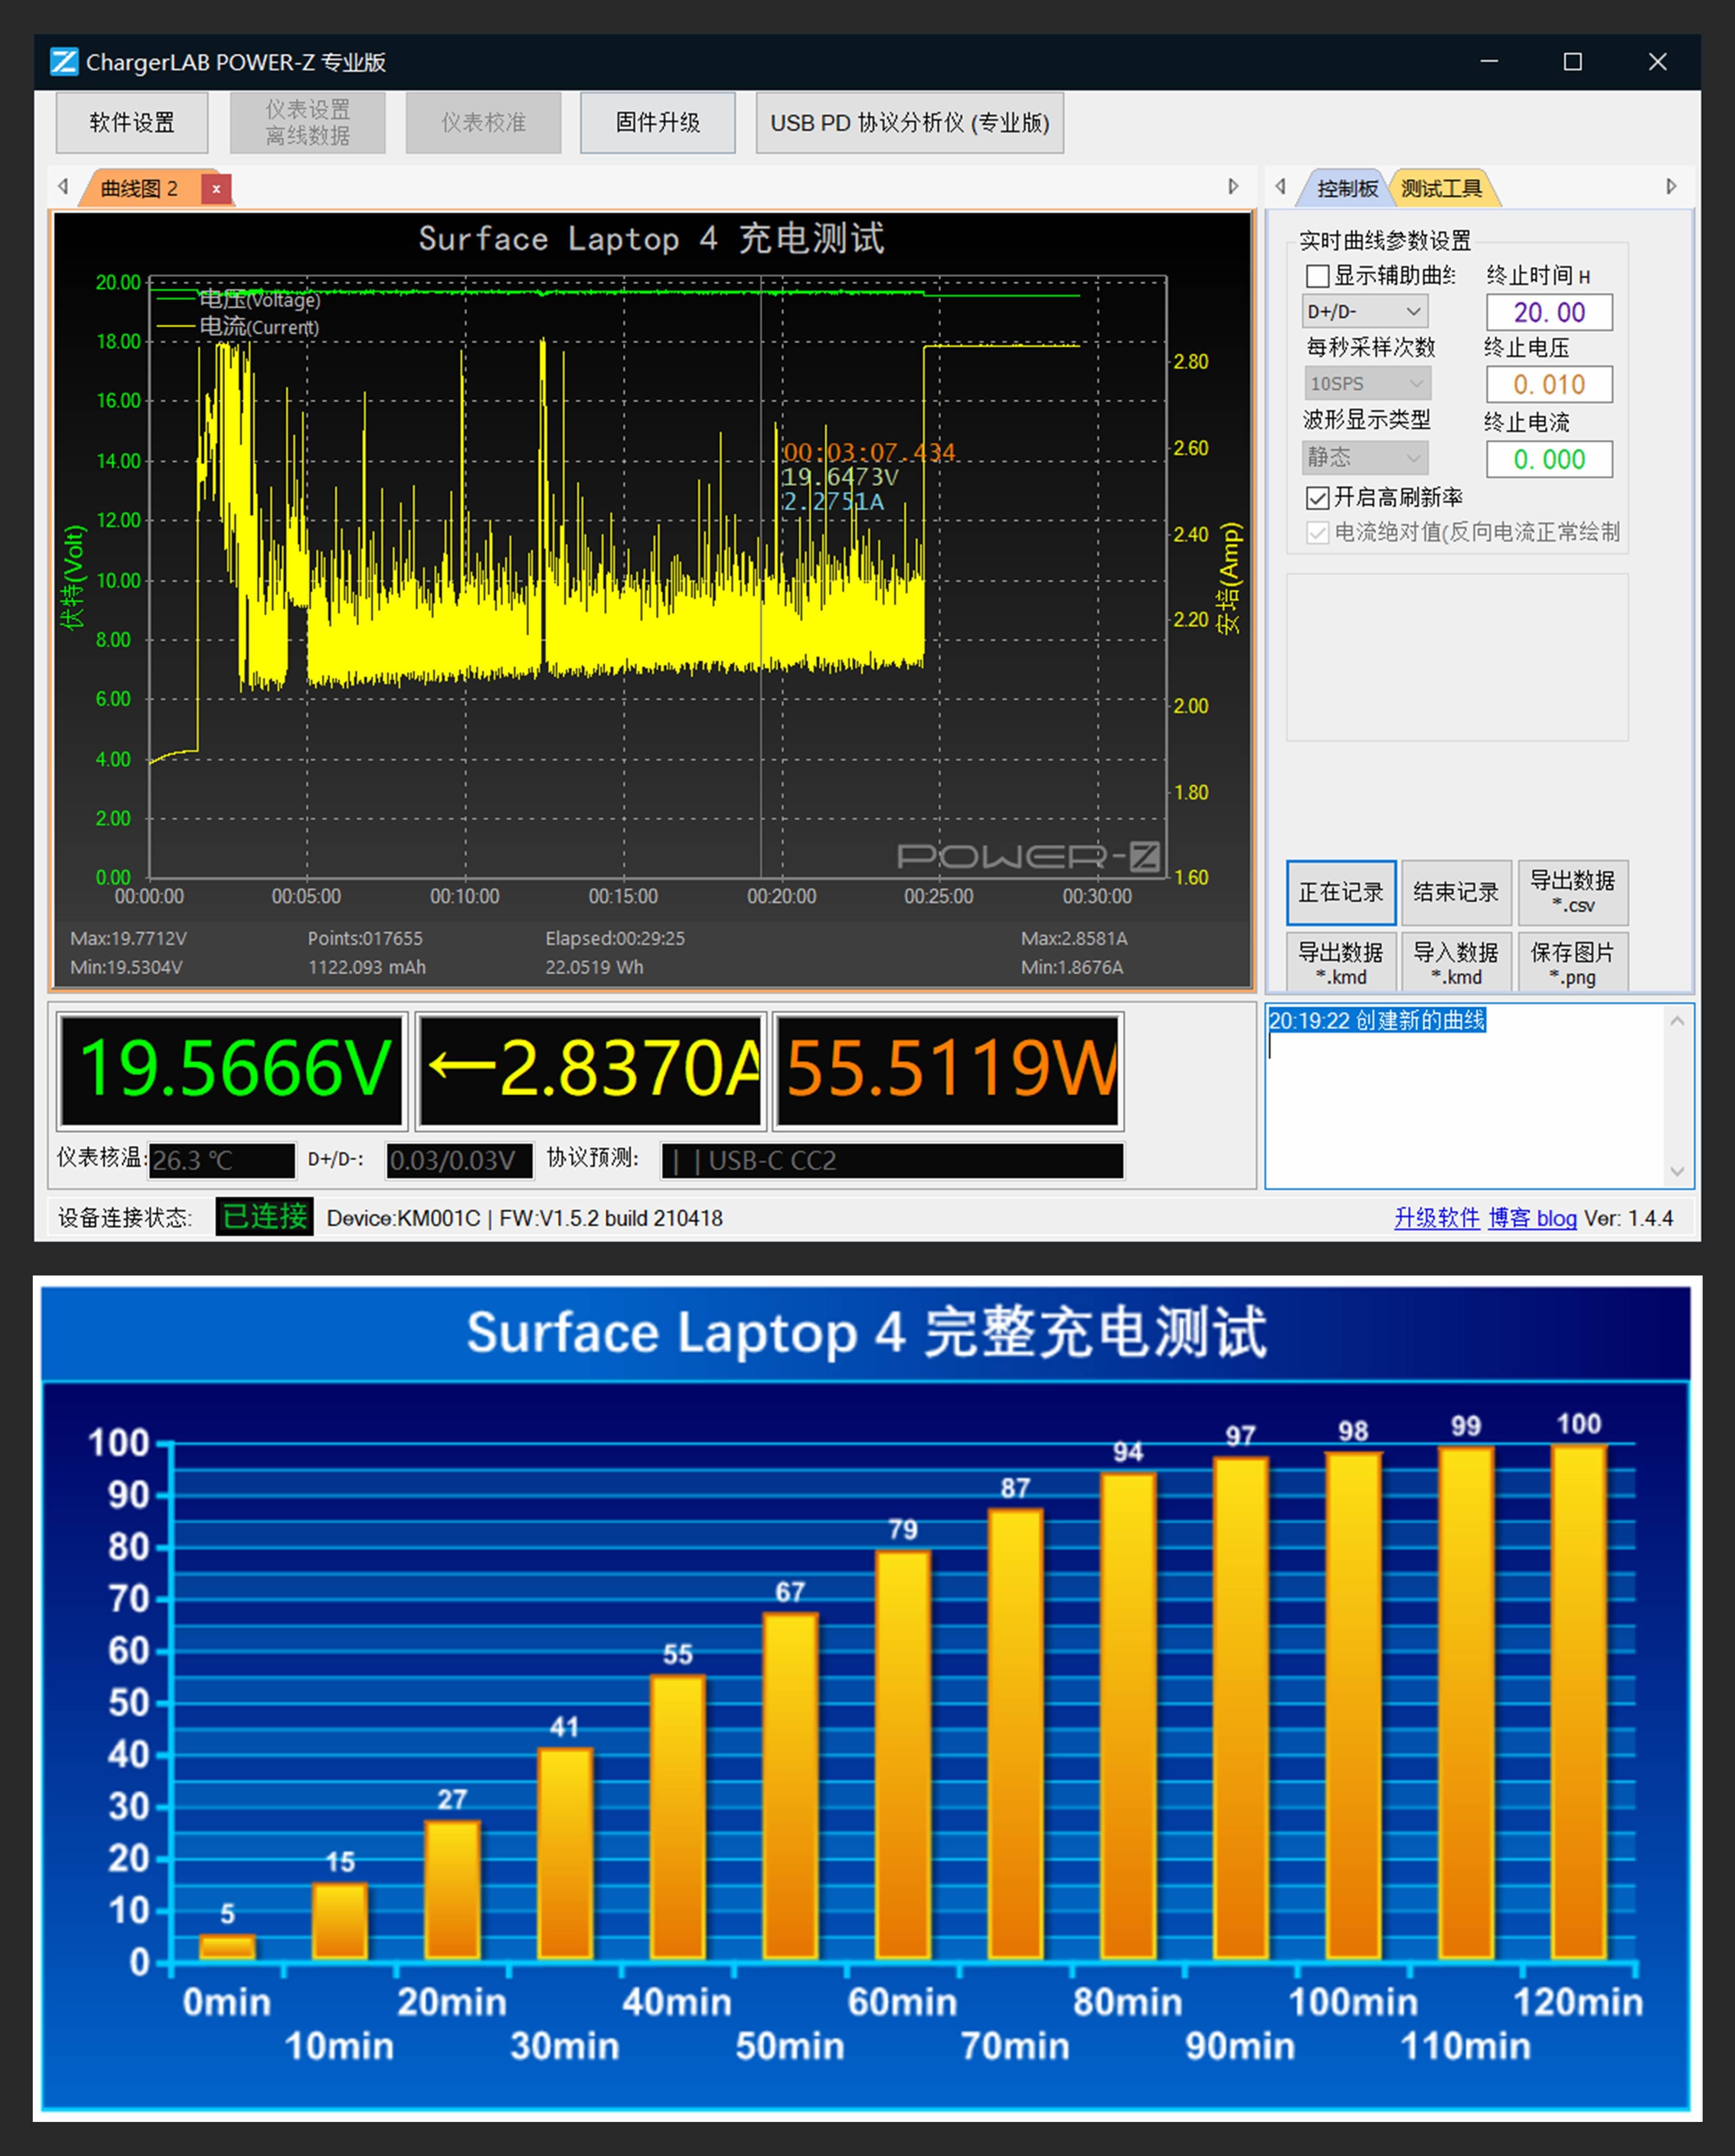This screenshot has height=2156, width=1735.
Task: Click 结束记录 button
Action: (1456, 892)
